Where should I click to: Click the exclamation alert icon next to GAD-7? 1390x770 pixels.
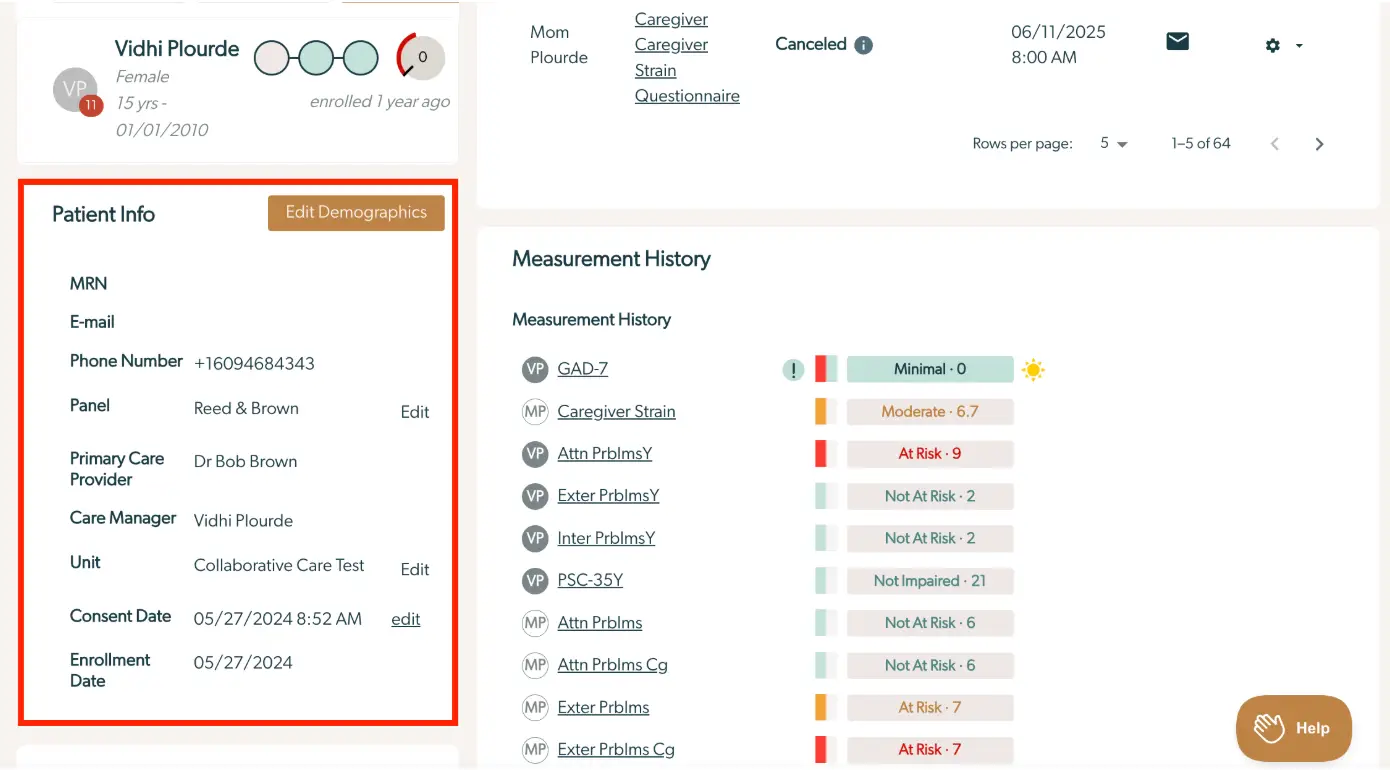coord(793,369)
